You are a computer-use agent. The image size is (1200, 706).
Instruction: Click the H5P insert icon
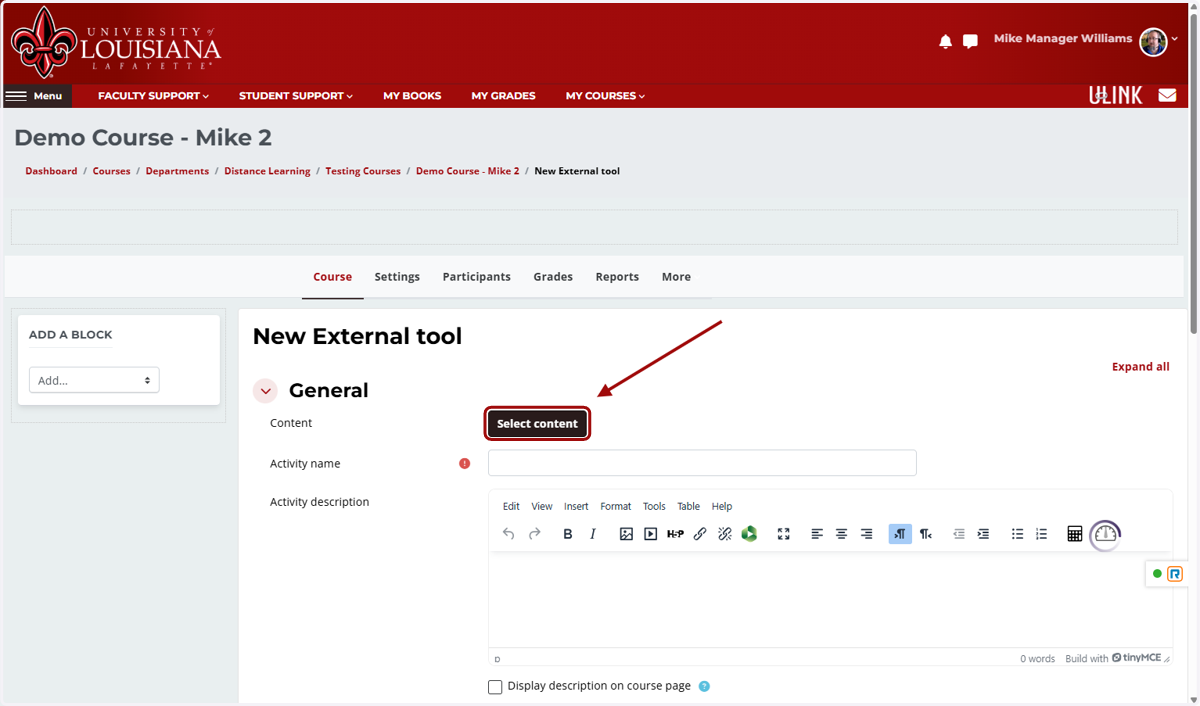pos(675,534)
